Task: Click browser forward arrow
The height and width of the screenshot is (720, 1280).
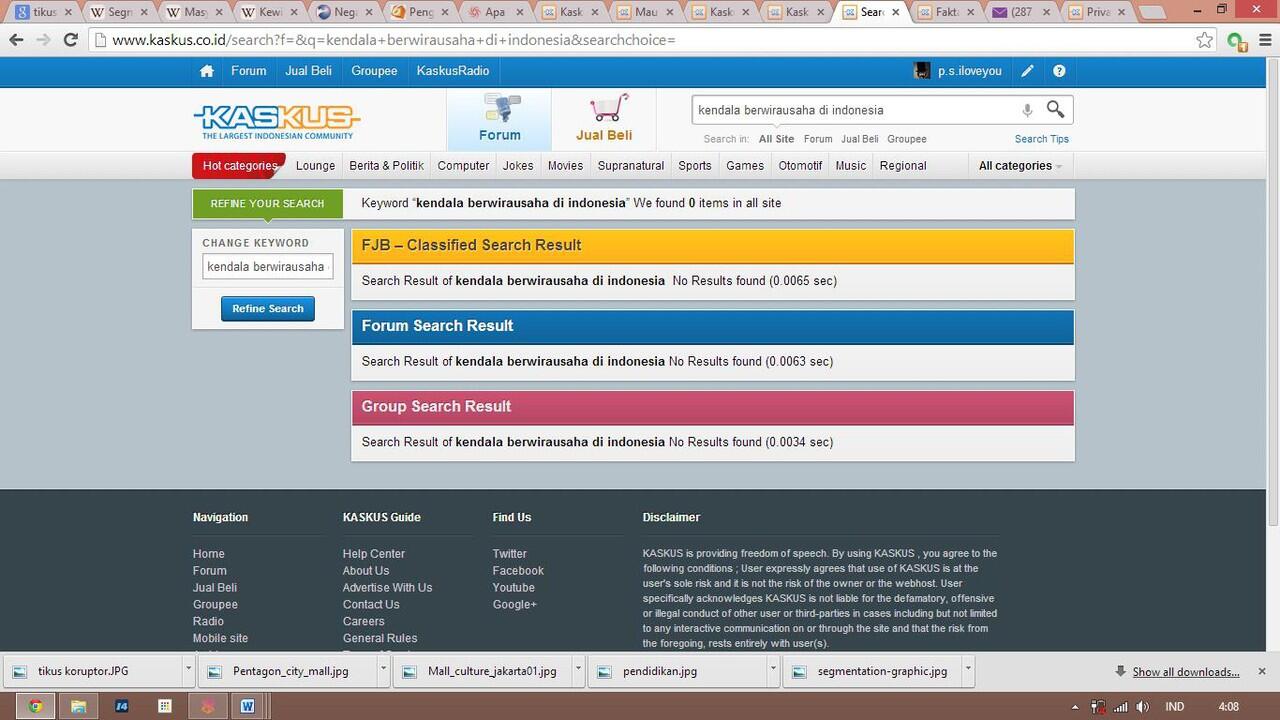Action: [43, 40]
